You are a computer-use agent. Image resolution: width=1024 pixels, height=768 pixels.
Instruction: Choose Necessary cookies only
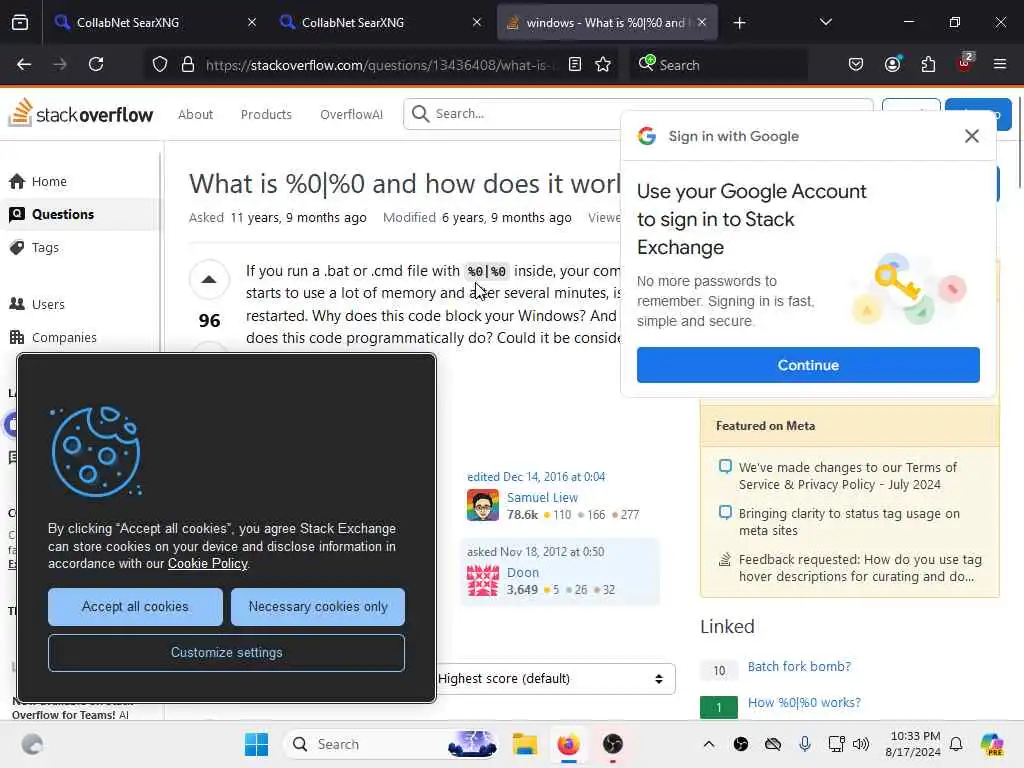318,607
